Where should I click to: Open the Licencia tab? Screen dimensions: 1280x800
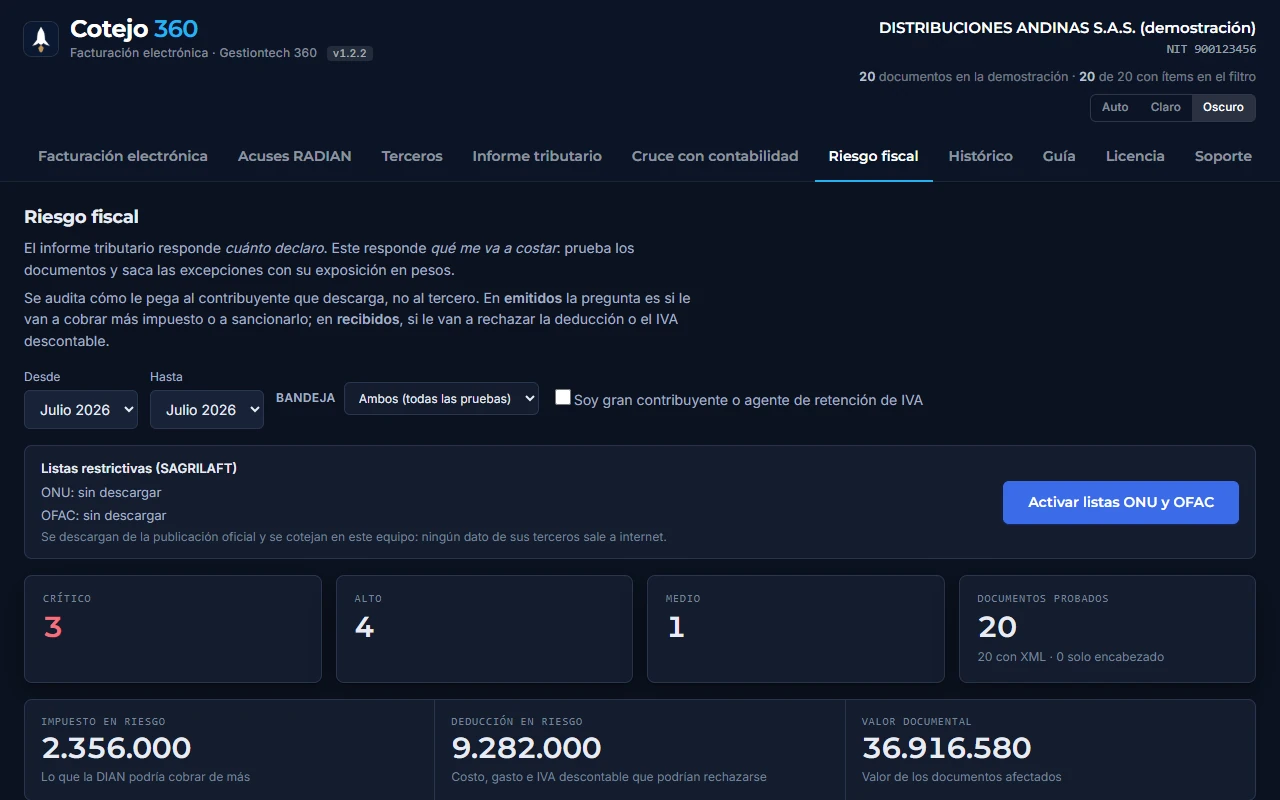pos(1135,156)
